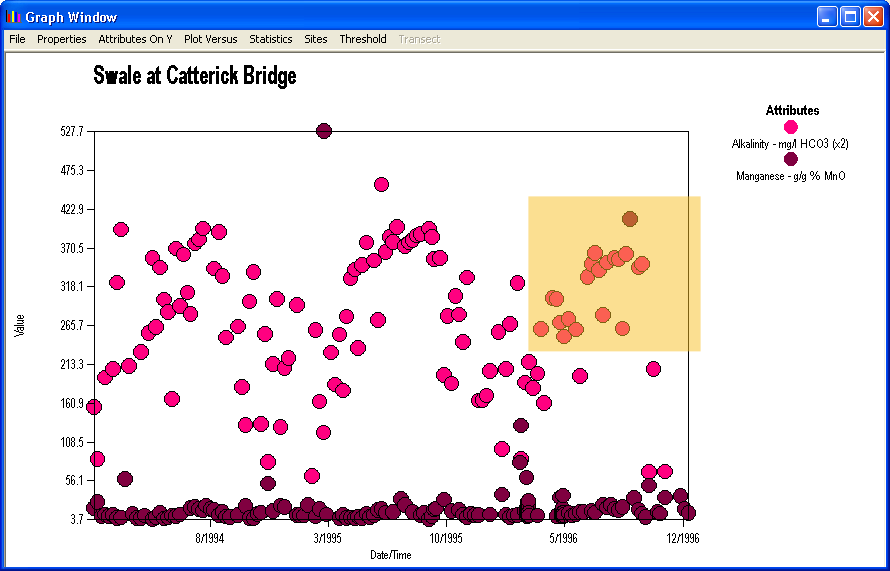Close the Graph Window
The height and width of the screenshot is (571, 890).
pos(873,16)
